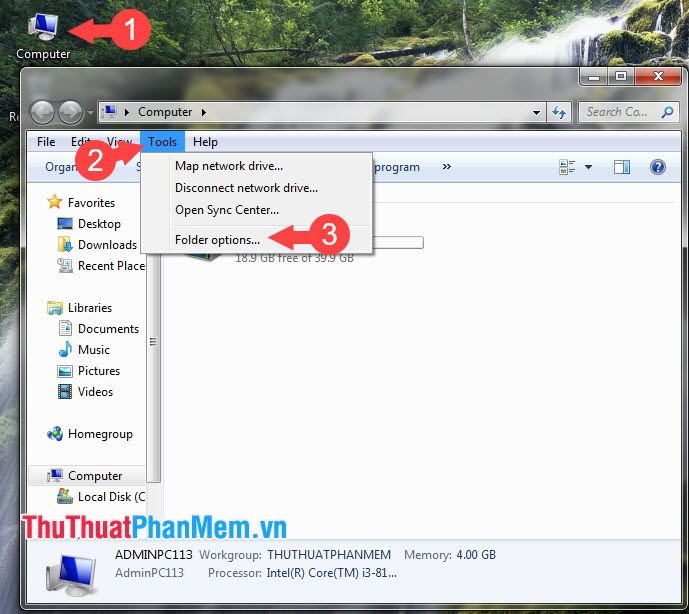Open the view options dropdown arrow
The image size is (689, 614).
click(588, 167)
